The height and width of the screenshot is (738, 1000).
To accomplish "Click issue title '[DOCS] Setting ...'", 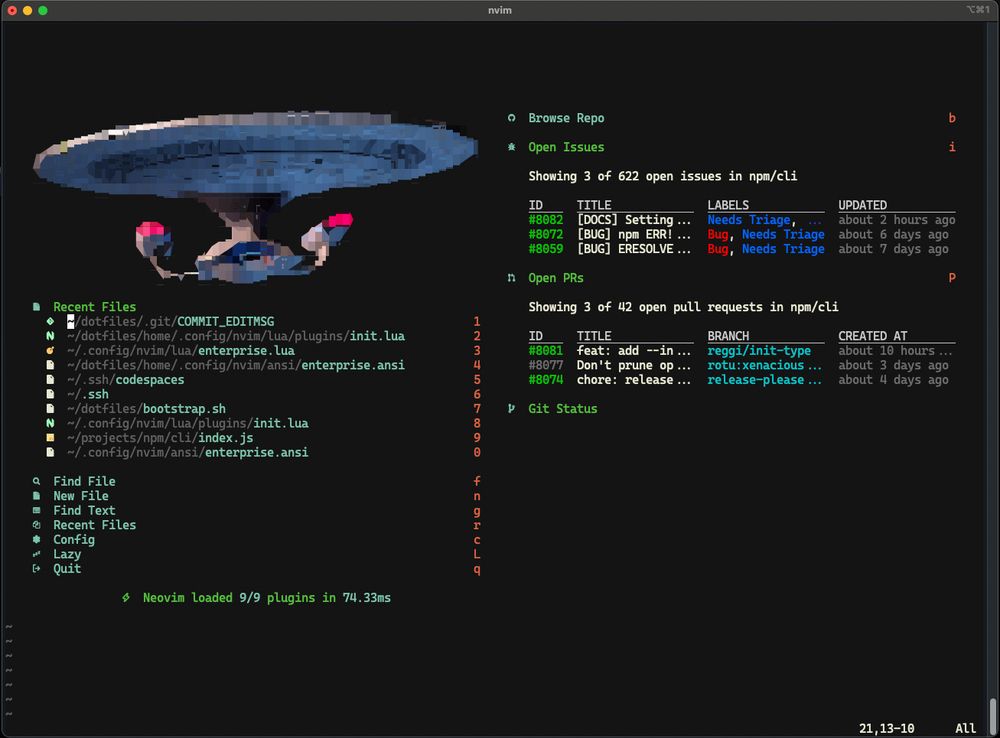I will click(x=634, y=220).
